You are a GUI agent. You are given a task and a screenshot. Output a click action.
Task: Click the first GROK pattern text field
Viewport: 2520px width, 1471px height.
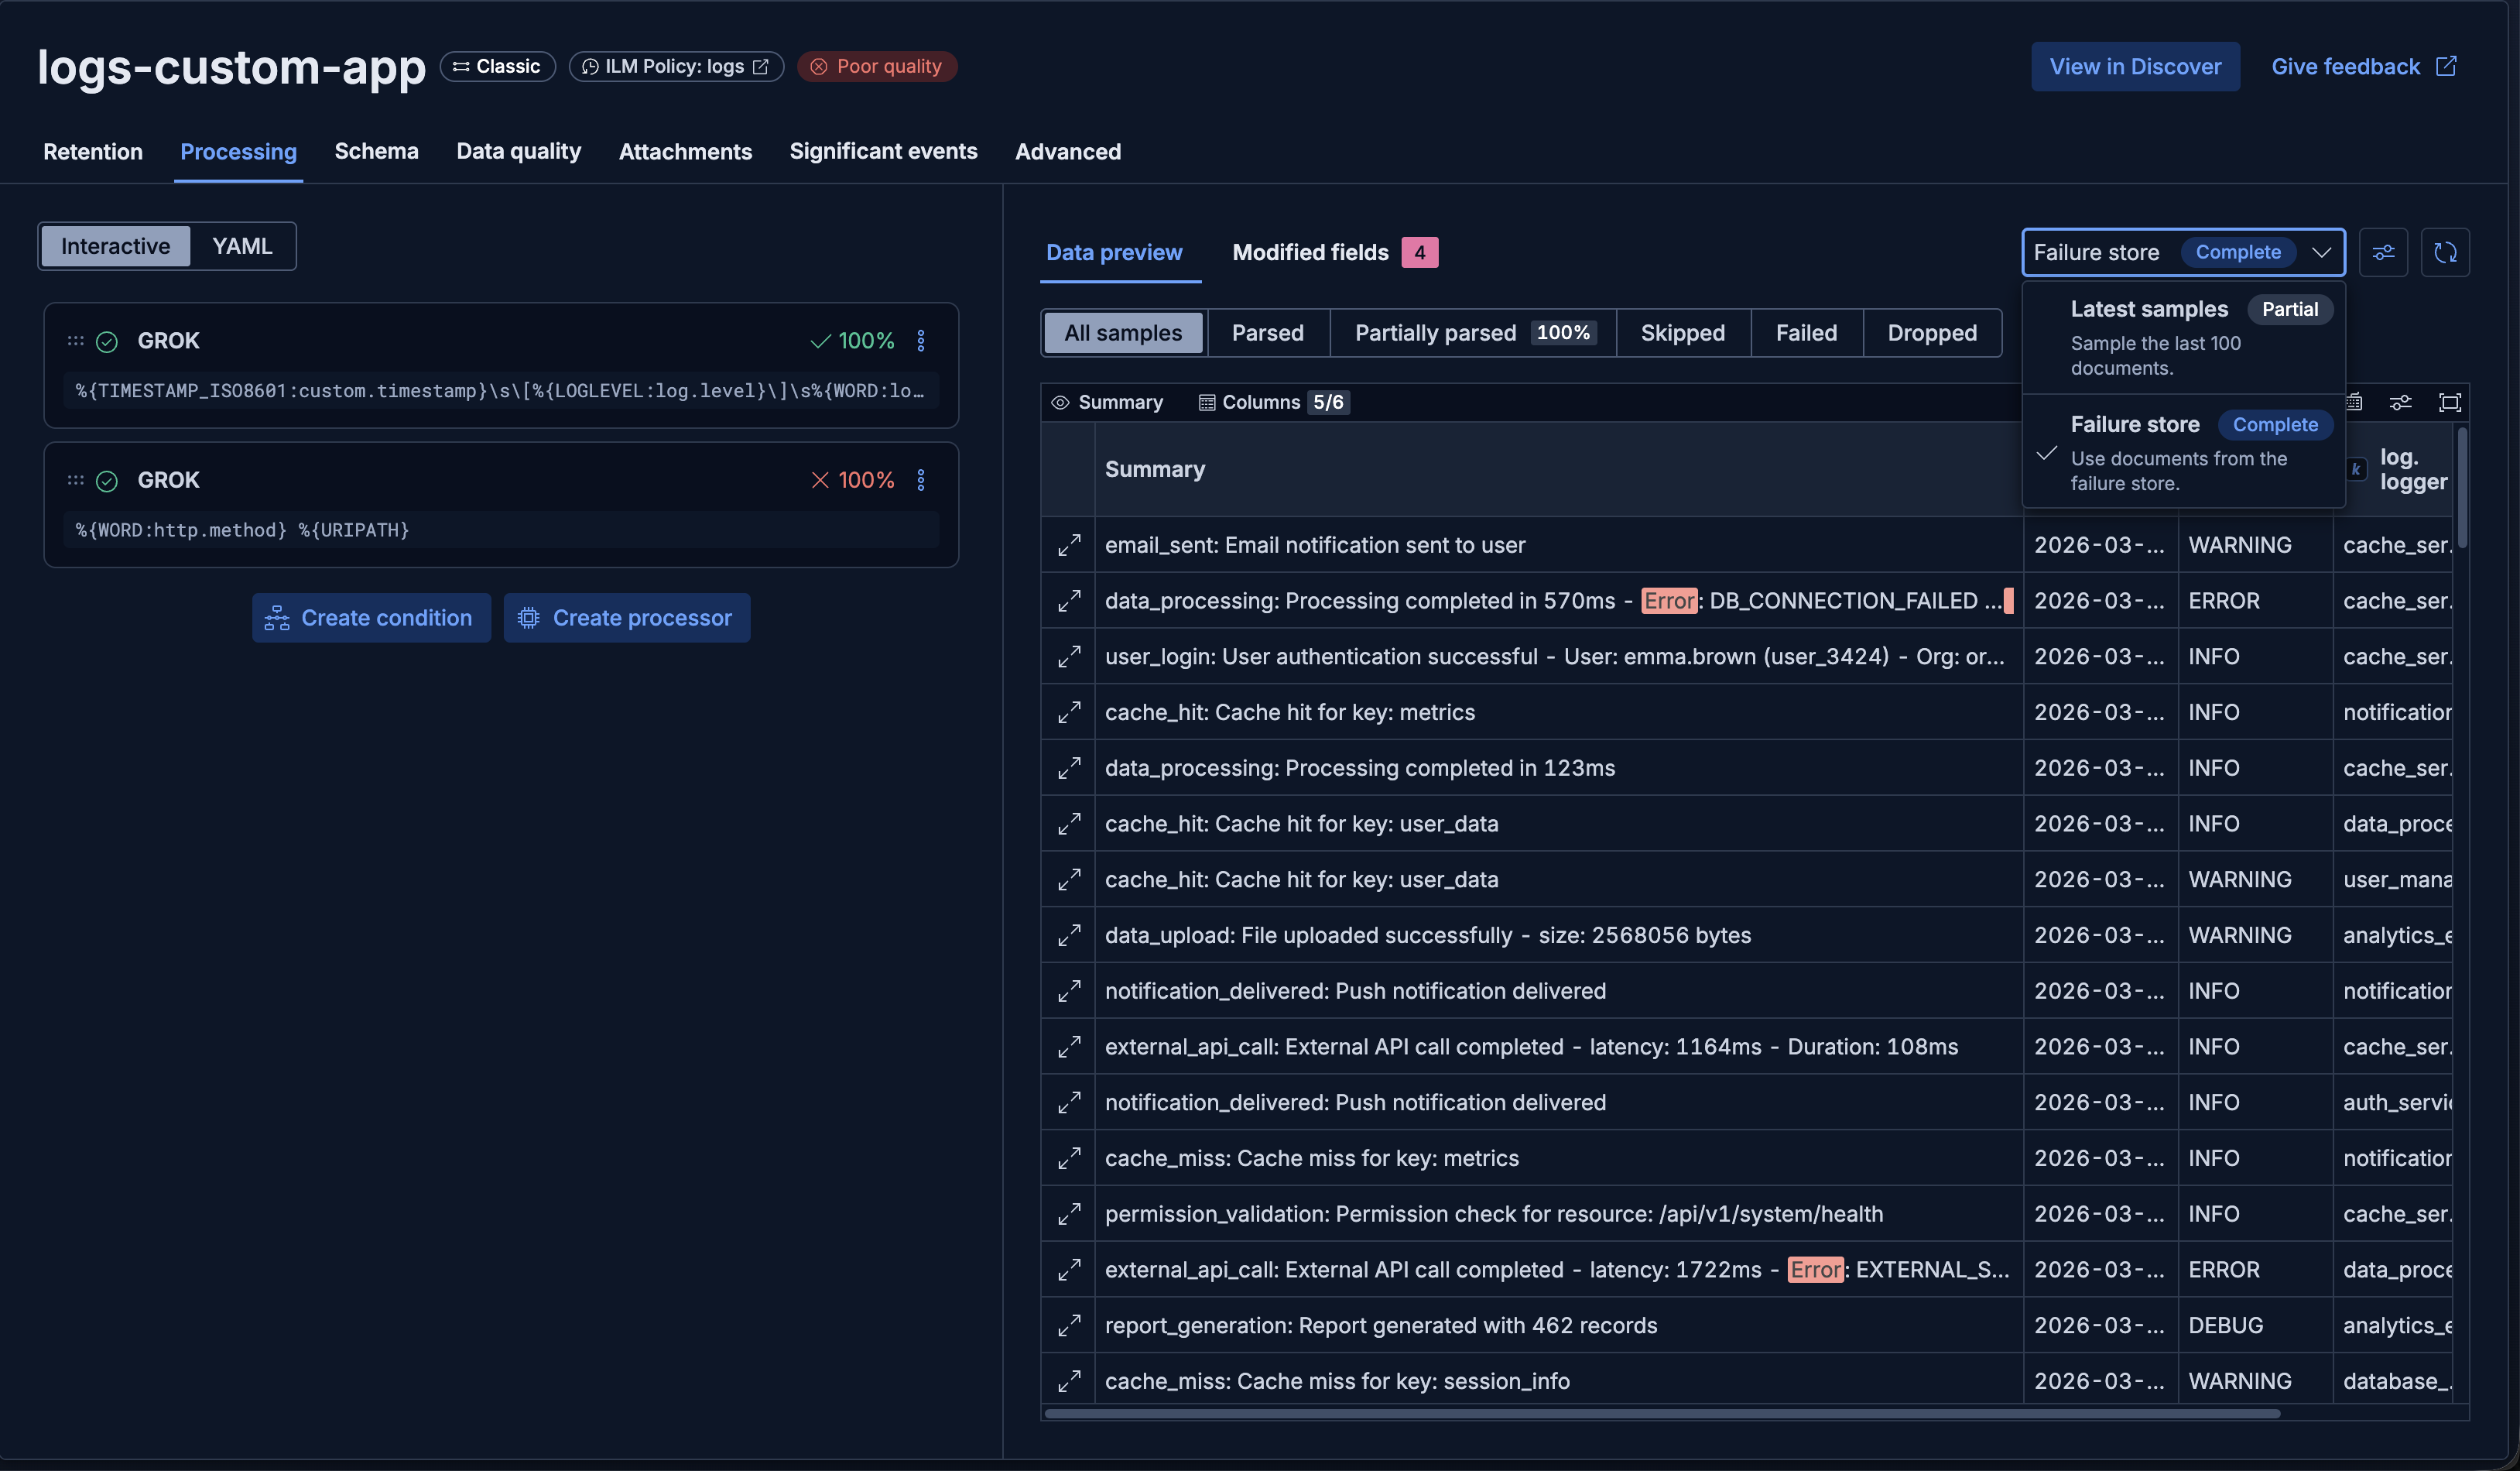[x=500, y=391]
